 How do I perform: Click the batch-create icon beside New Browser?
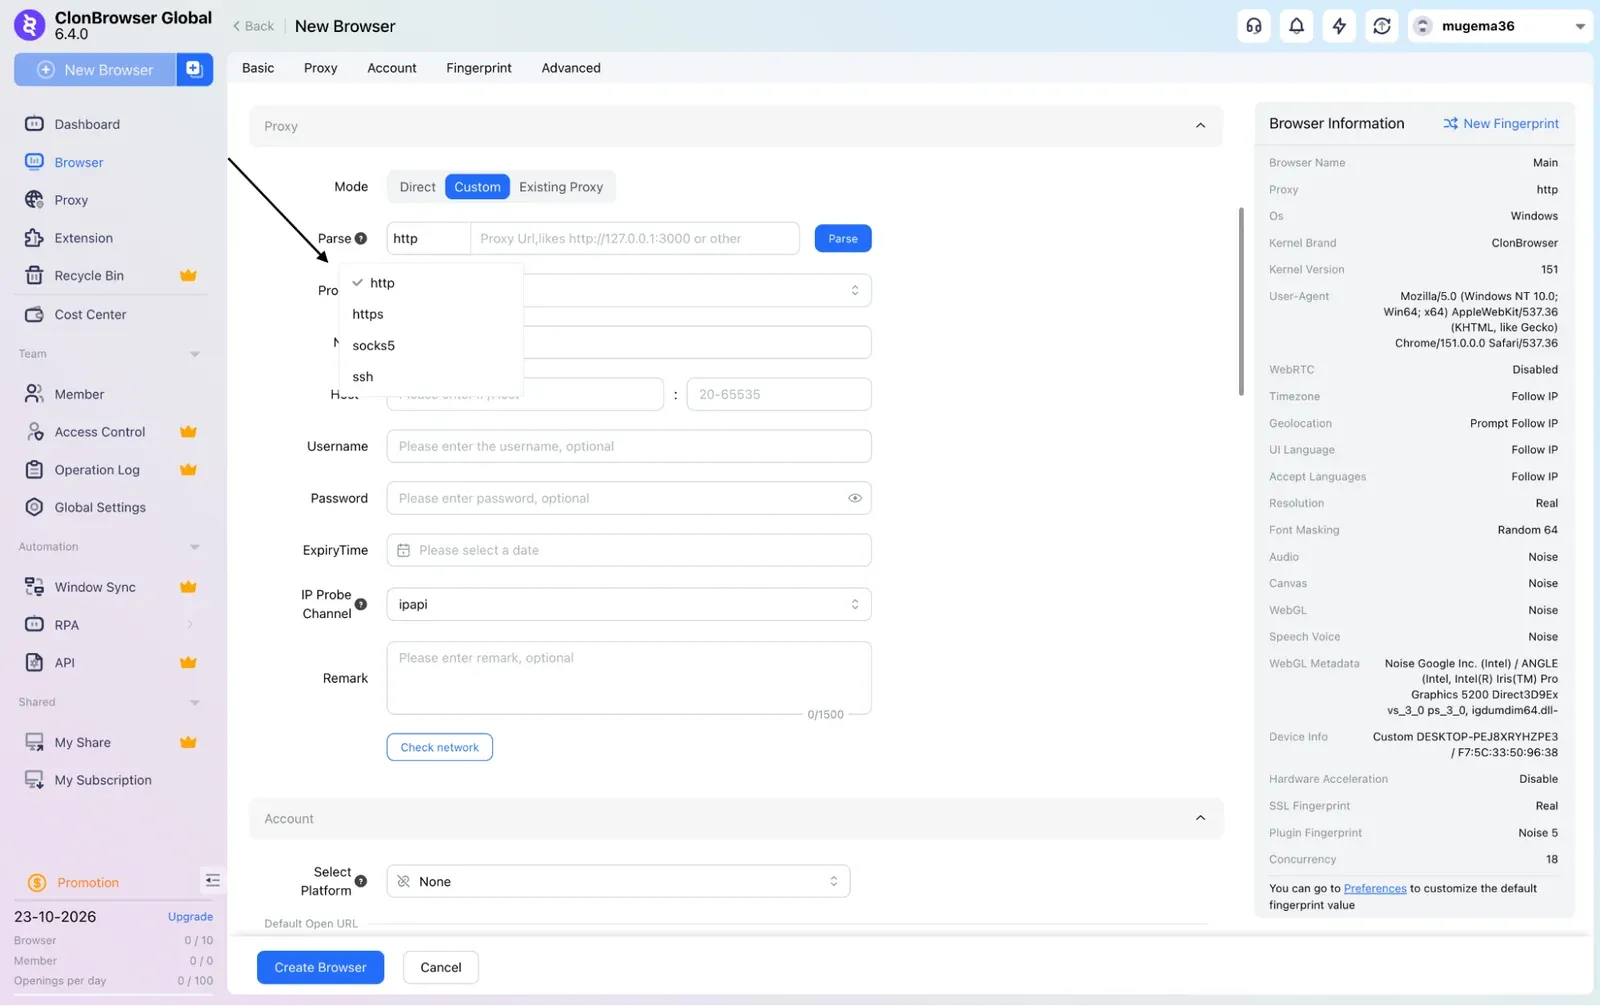(195, 70)
